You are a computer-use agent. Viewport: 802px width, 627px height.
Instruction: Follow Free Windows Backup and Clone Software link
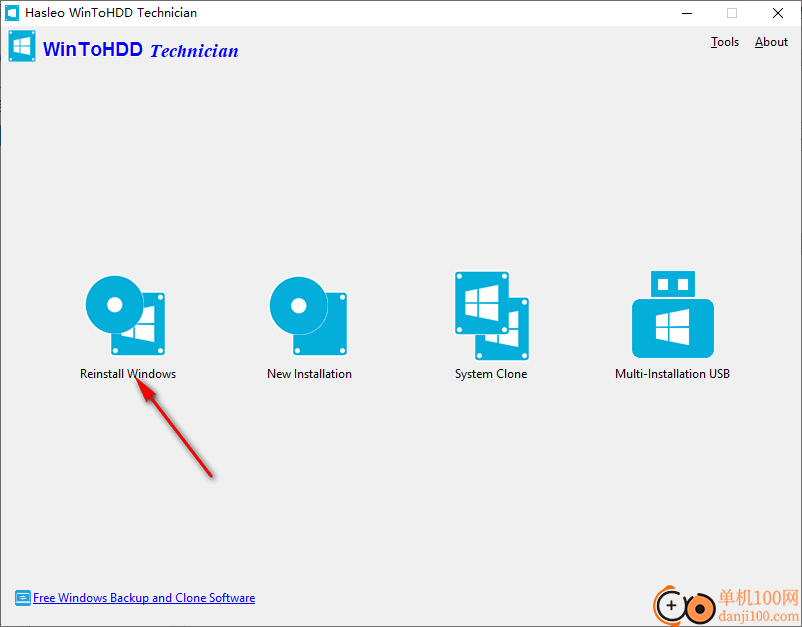point(144,598)
